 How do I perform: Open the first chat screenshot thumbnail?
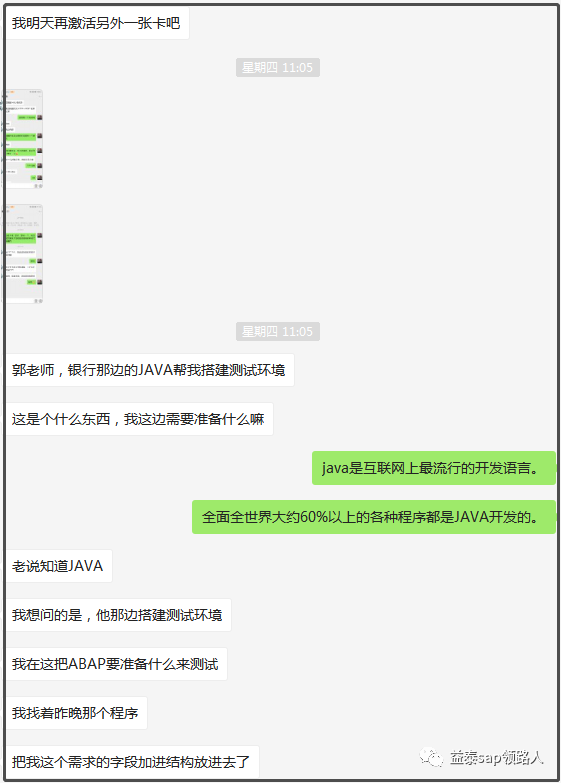pos(24,139)
